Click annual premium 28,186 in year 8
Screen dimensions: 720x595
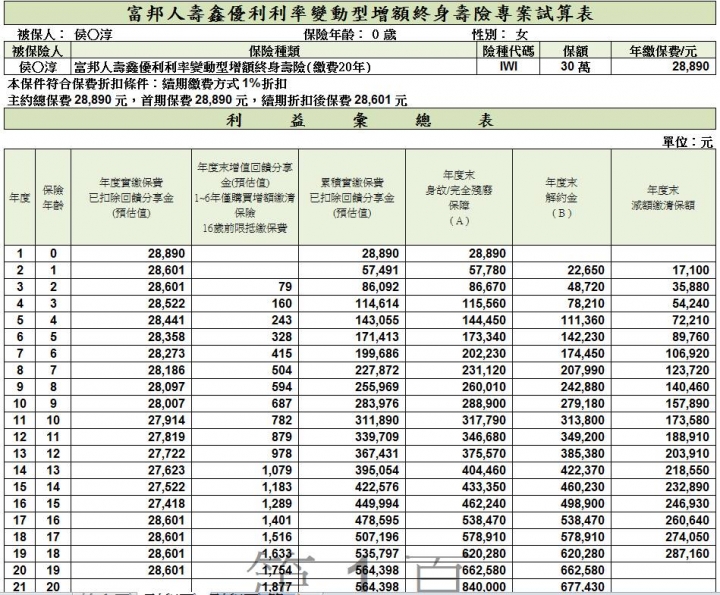point(166,370)
